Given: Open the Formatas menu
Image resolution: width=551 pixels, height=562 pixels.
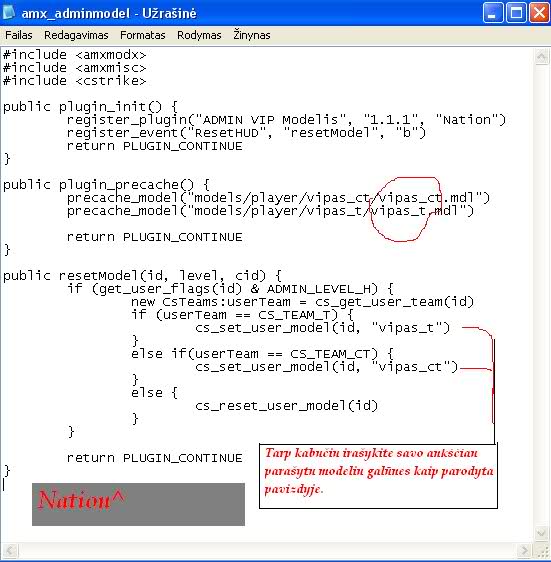Looking at the screenshot, I should [x=143, y=35].
